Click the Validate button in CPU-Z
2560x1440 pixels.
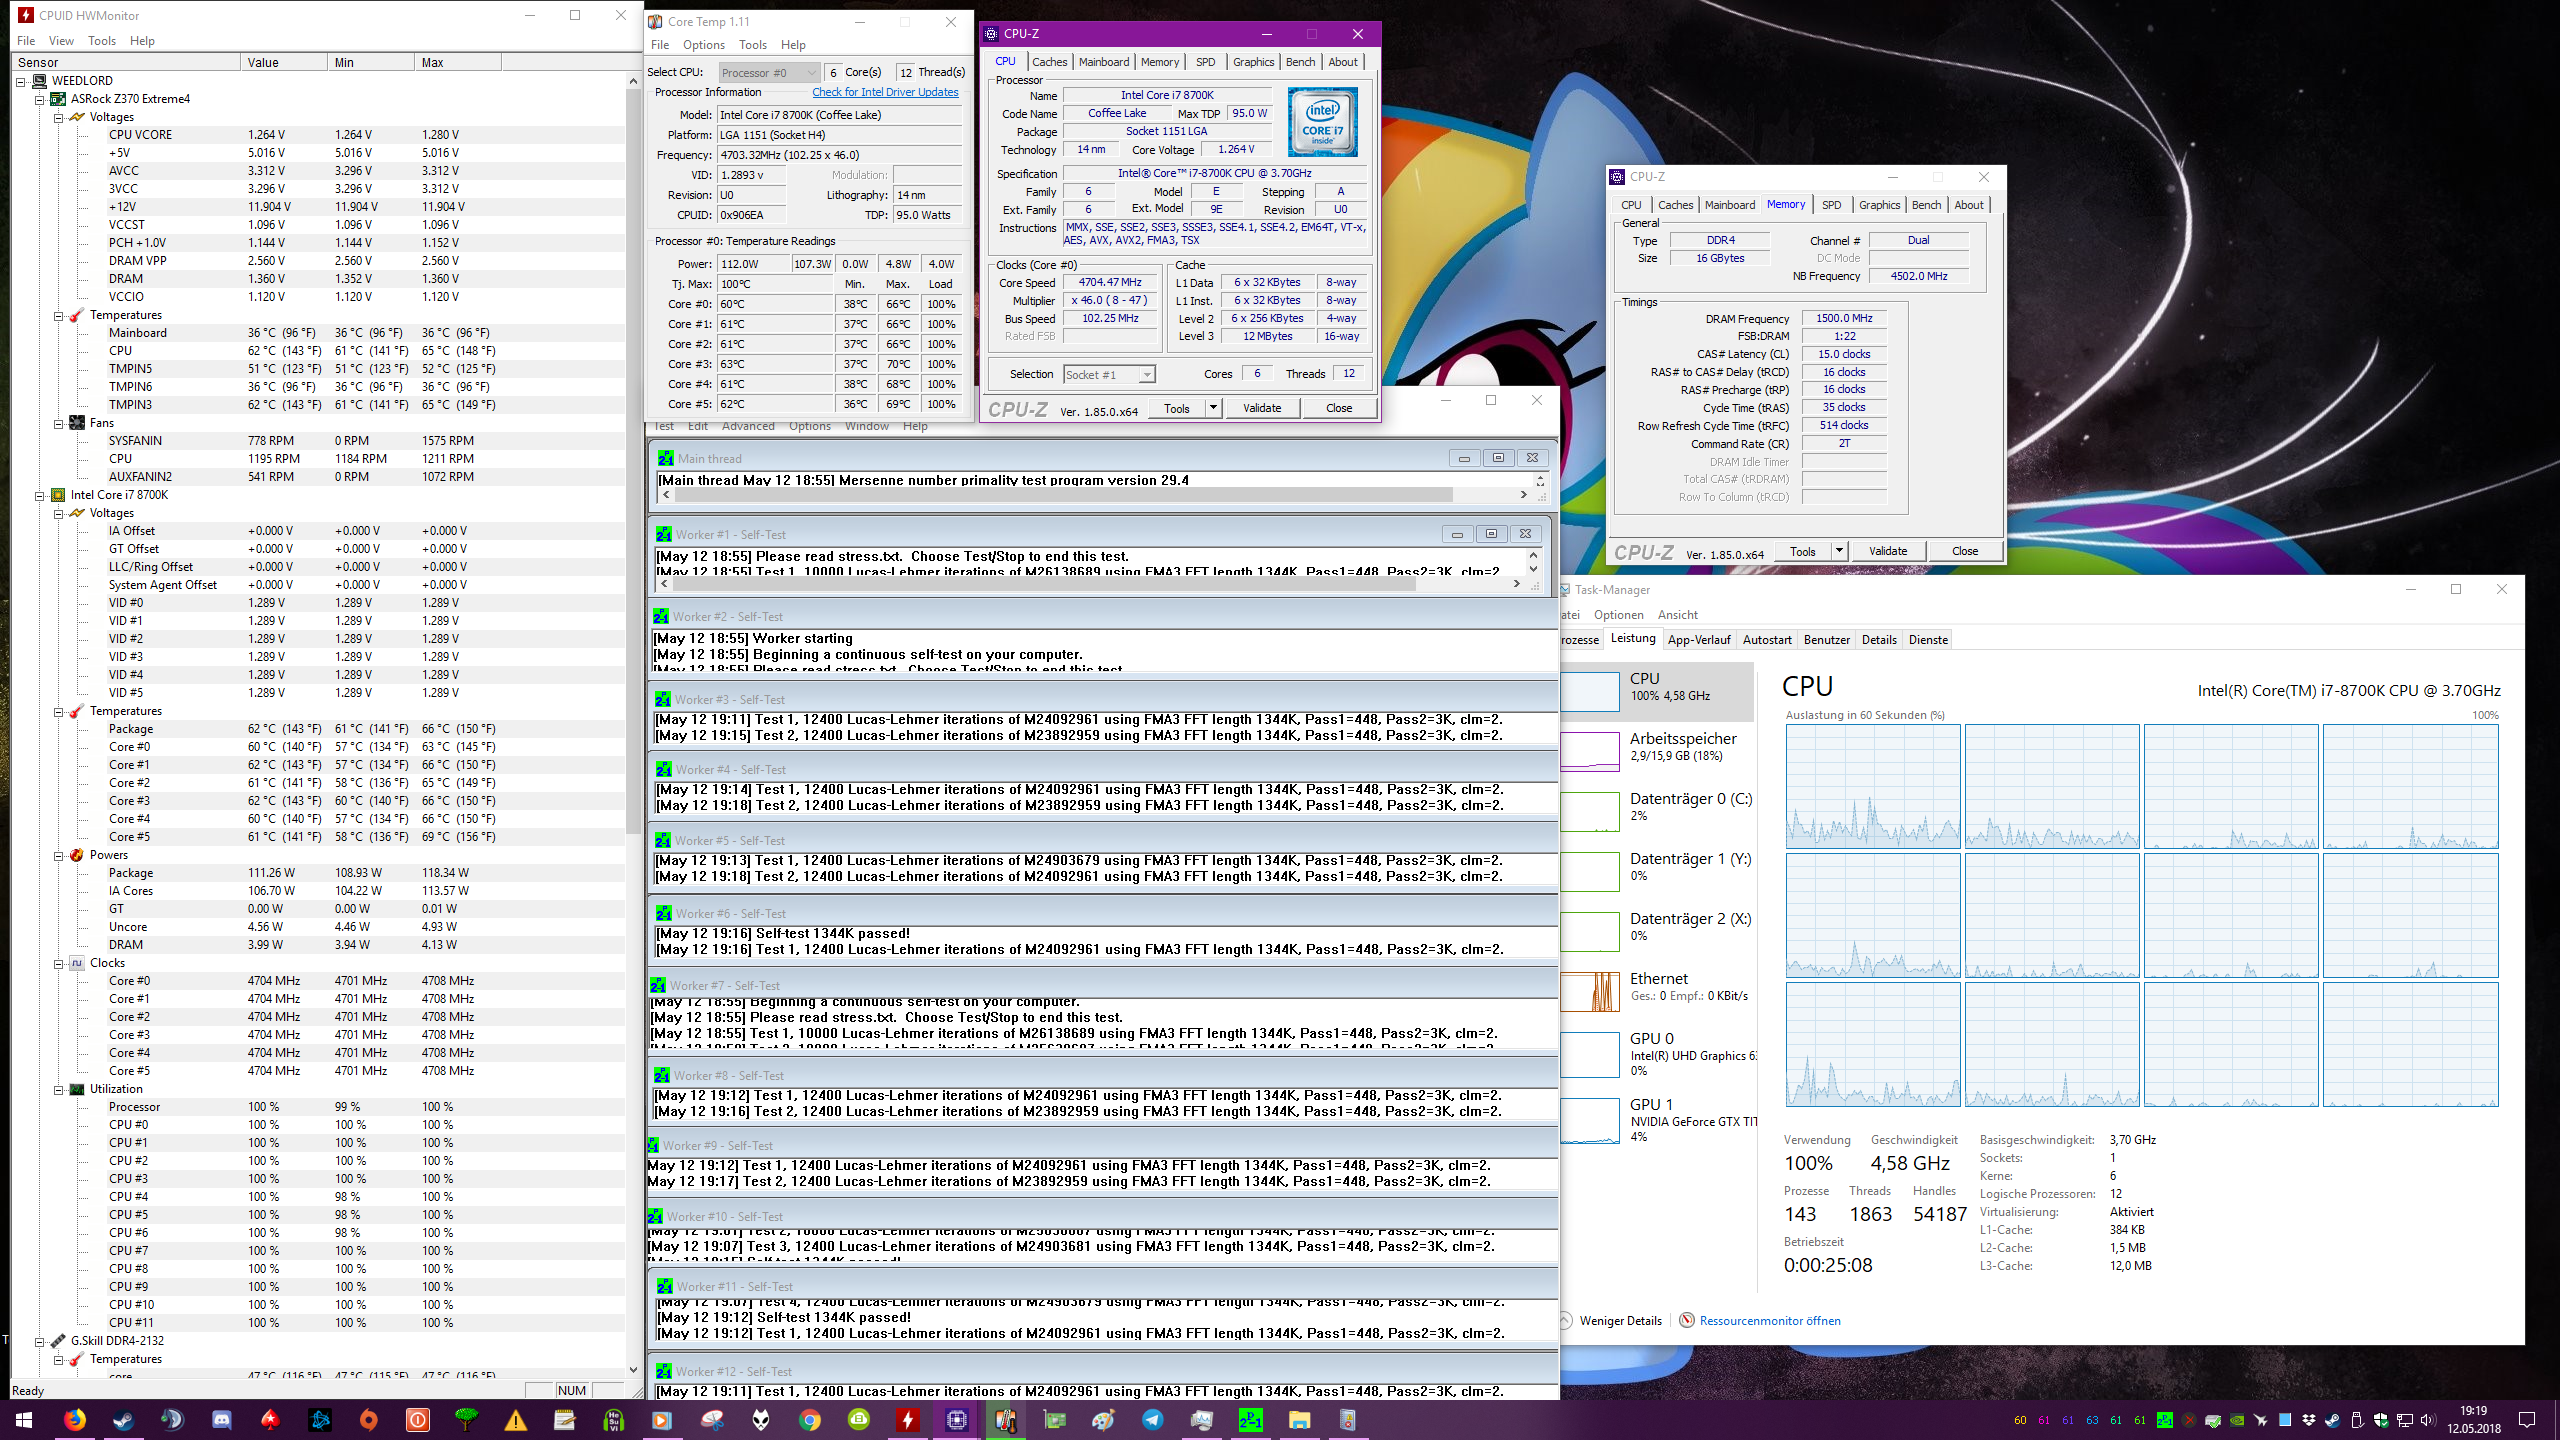tap(1261, 408)
